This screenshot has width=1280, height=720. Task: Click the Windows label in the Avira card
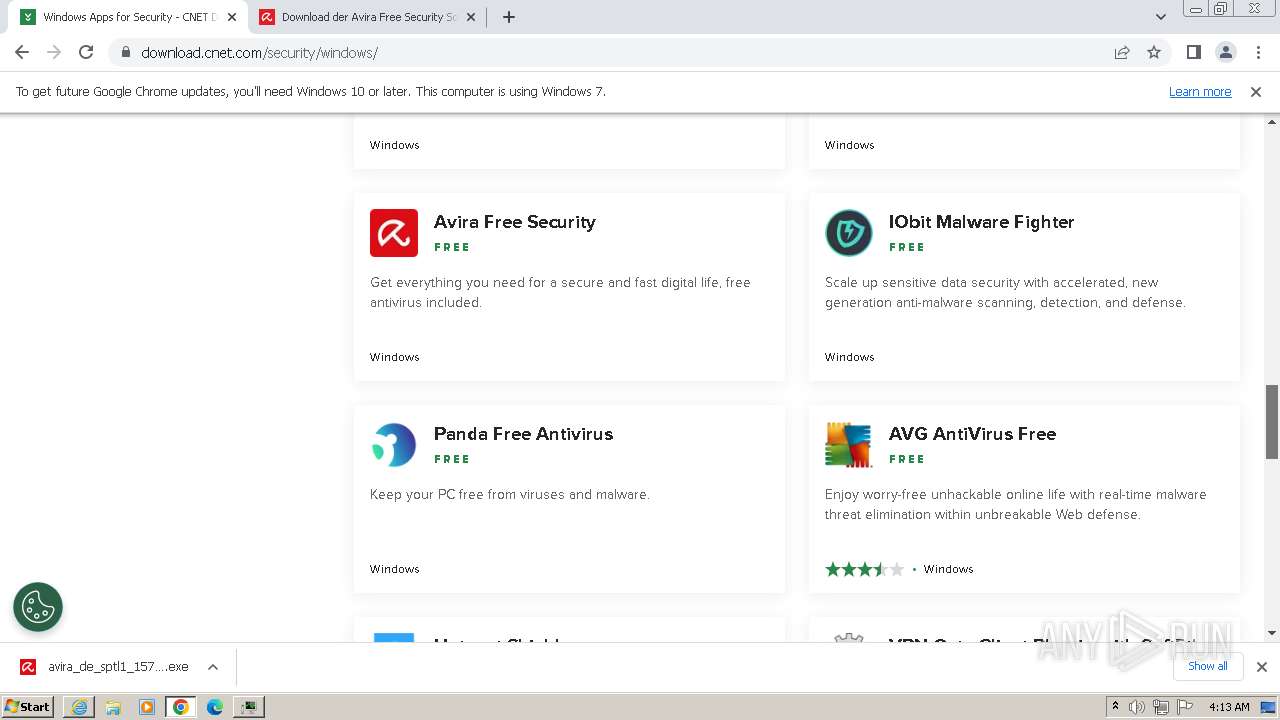(x=395, y=357)
